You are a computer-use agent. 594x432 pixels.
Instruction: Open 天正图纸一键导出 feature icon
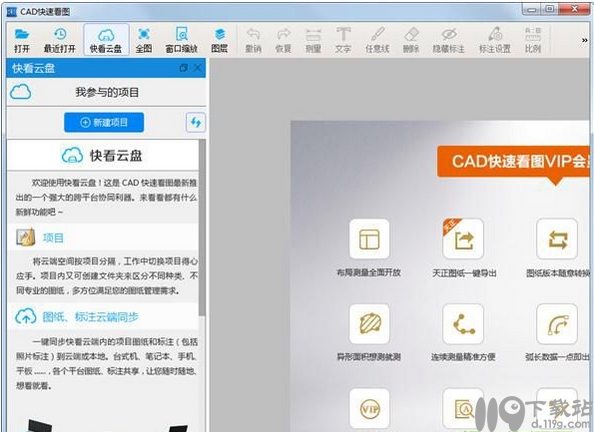[463, 239]
